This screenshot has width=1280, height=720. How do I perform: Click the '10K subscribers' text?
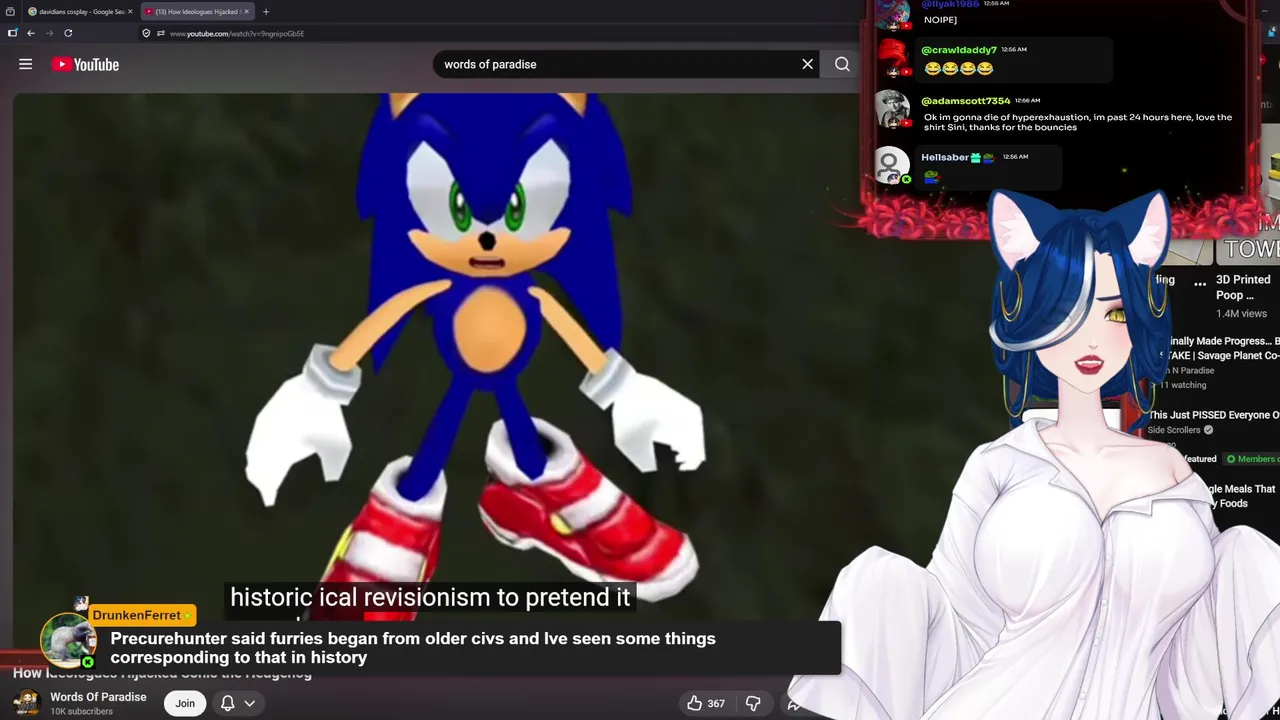click(x=82, y=712)
